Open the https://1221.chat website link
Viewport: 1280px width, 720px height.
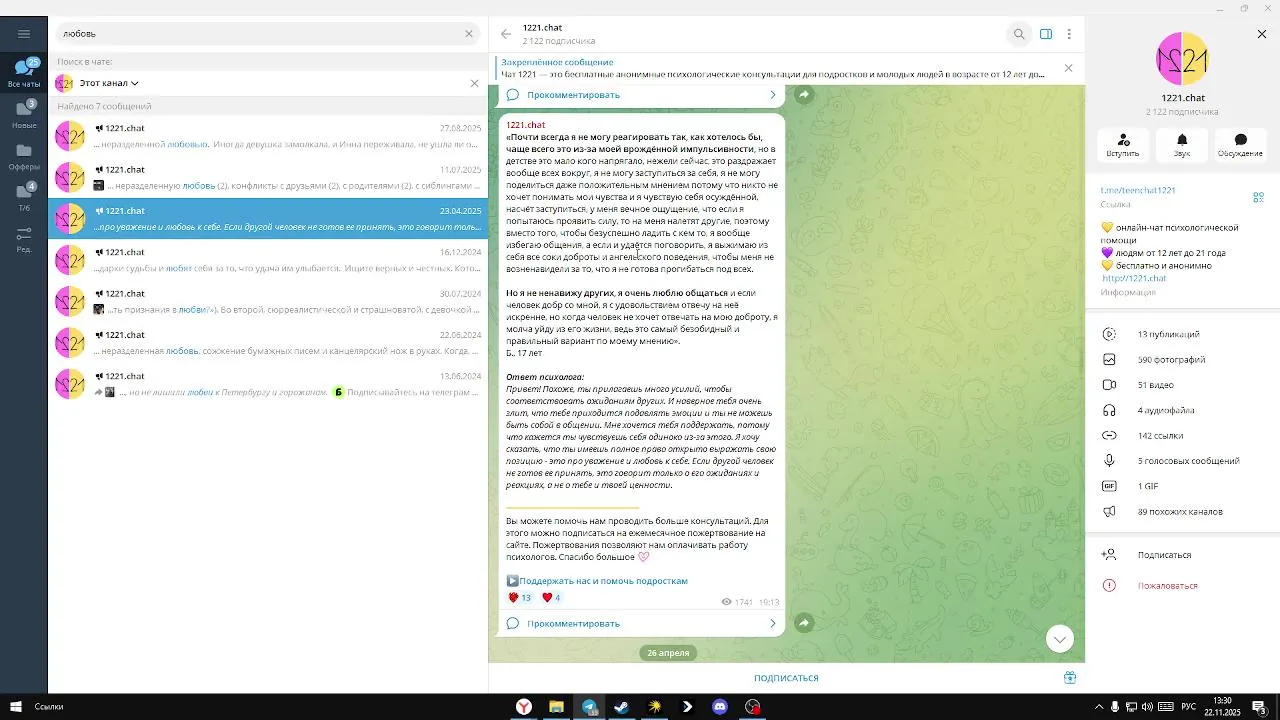tap(1134, 278)
